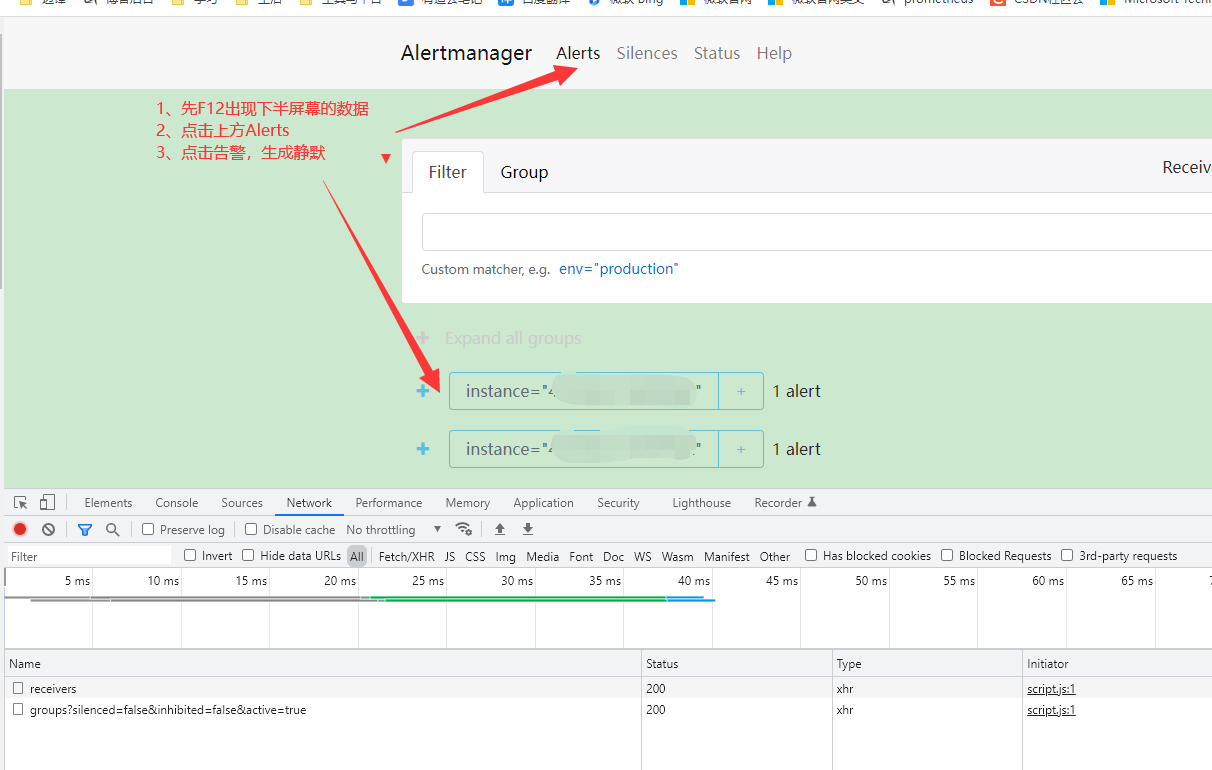Viewport: 1212px width, 770px height.
Task: Open network conditions wifi icon
Action: (463, 529)
